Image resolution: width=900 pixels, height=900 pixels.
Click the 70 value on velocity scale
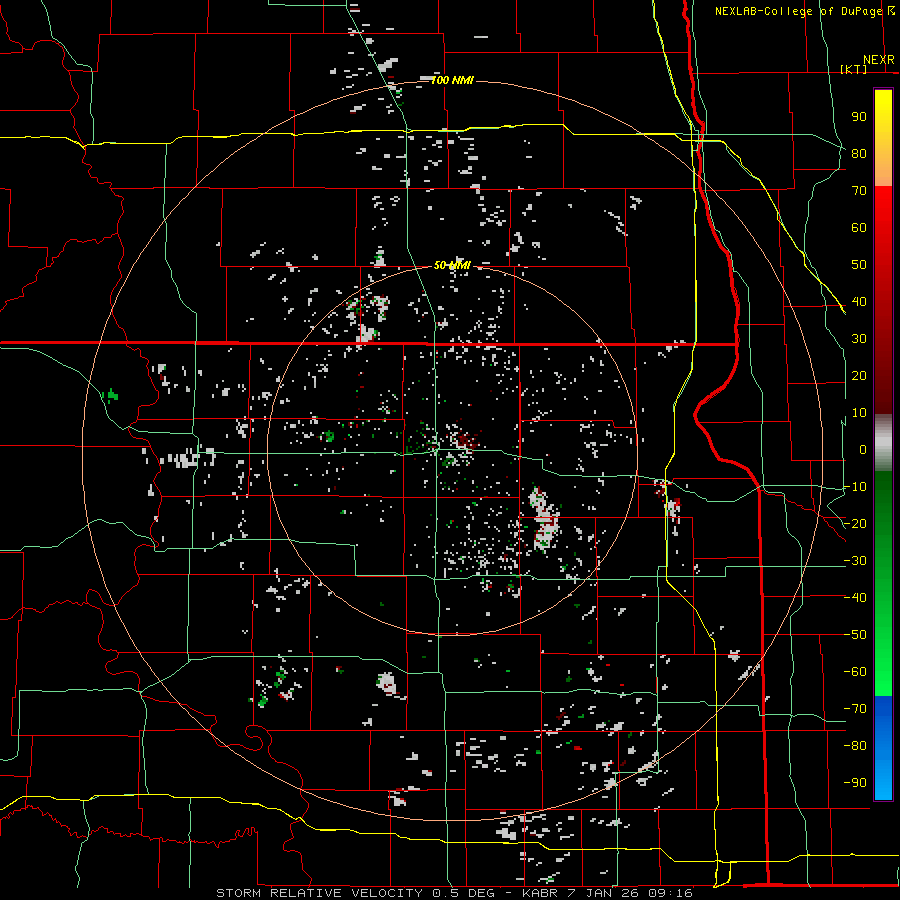[859, 191]
